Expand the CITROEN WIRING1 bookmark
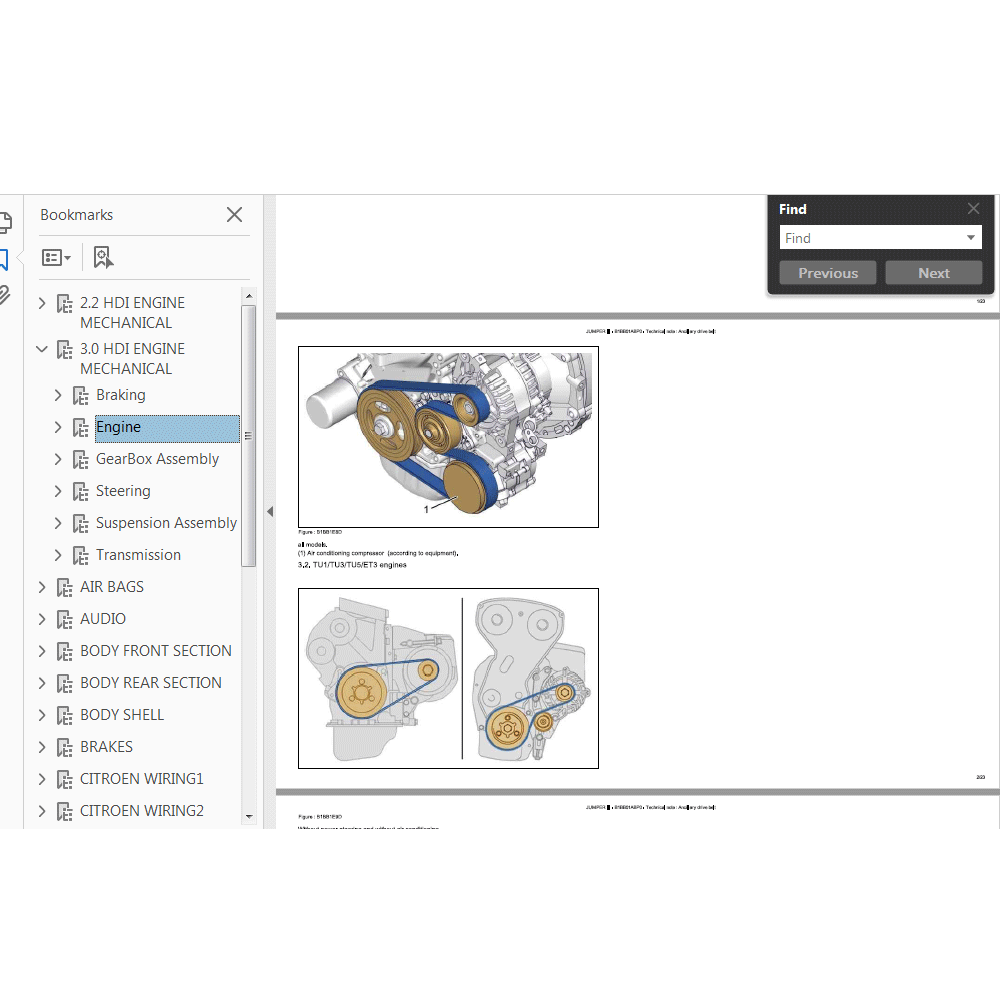Screen dimensions: 1000x1000 click(x=42, y=779)
